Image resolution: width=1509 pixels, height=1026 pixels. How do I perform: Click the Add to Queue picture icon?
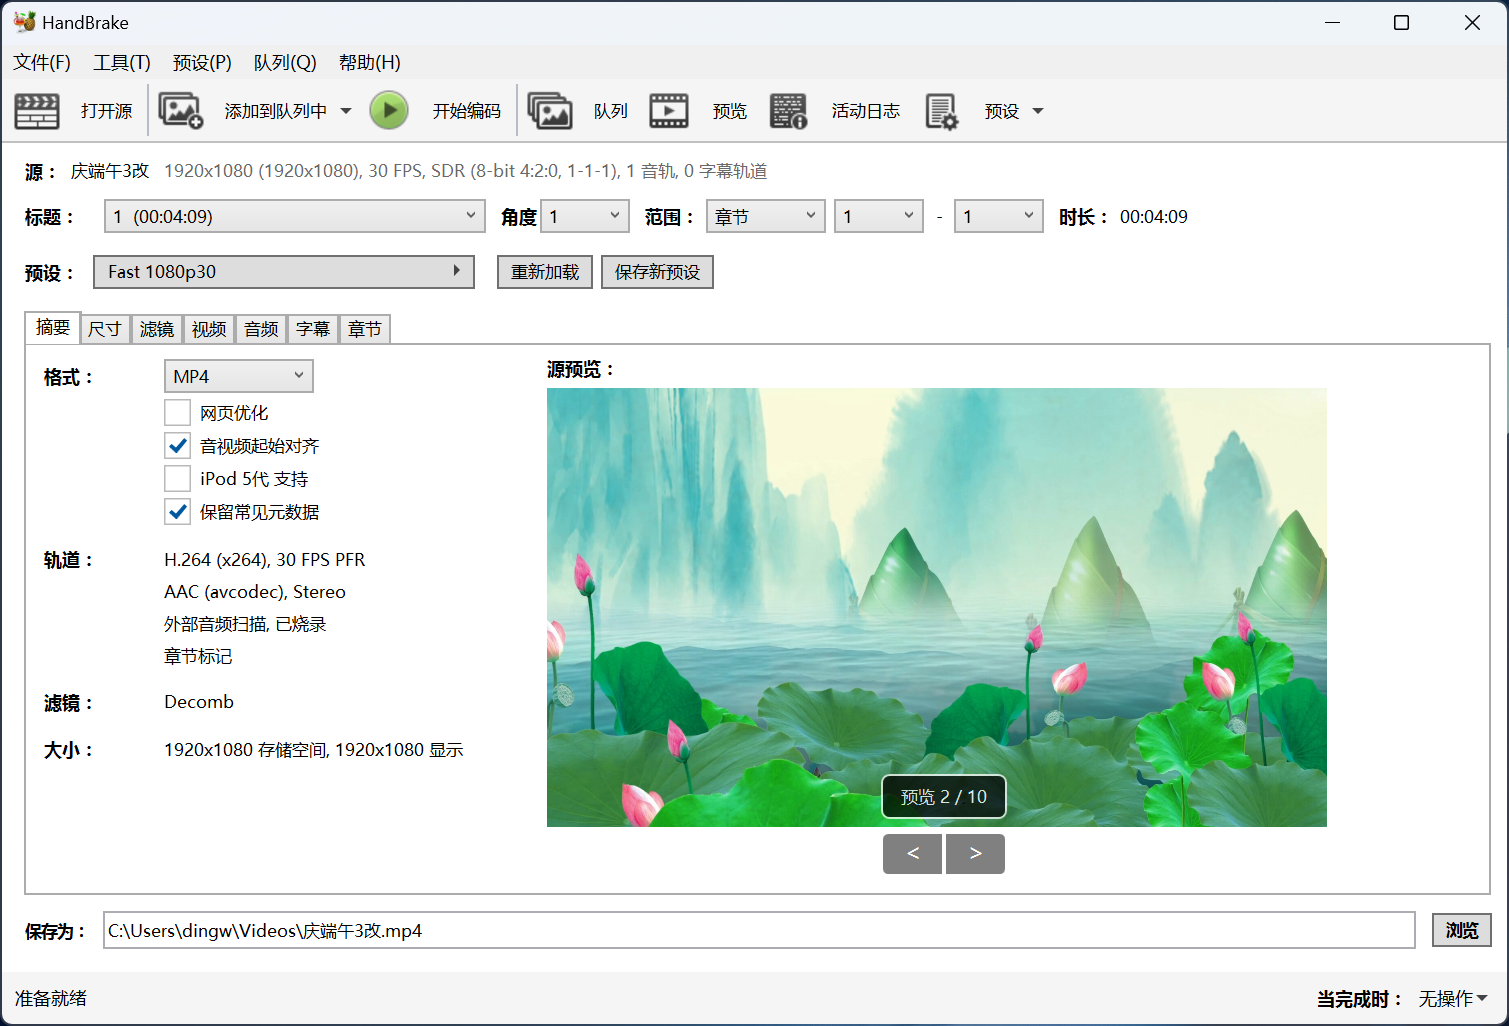(x=181, y=111)
